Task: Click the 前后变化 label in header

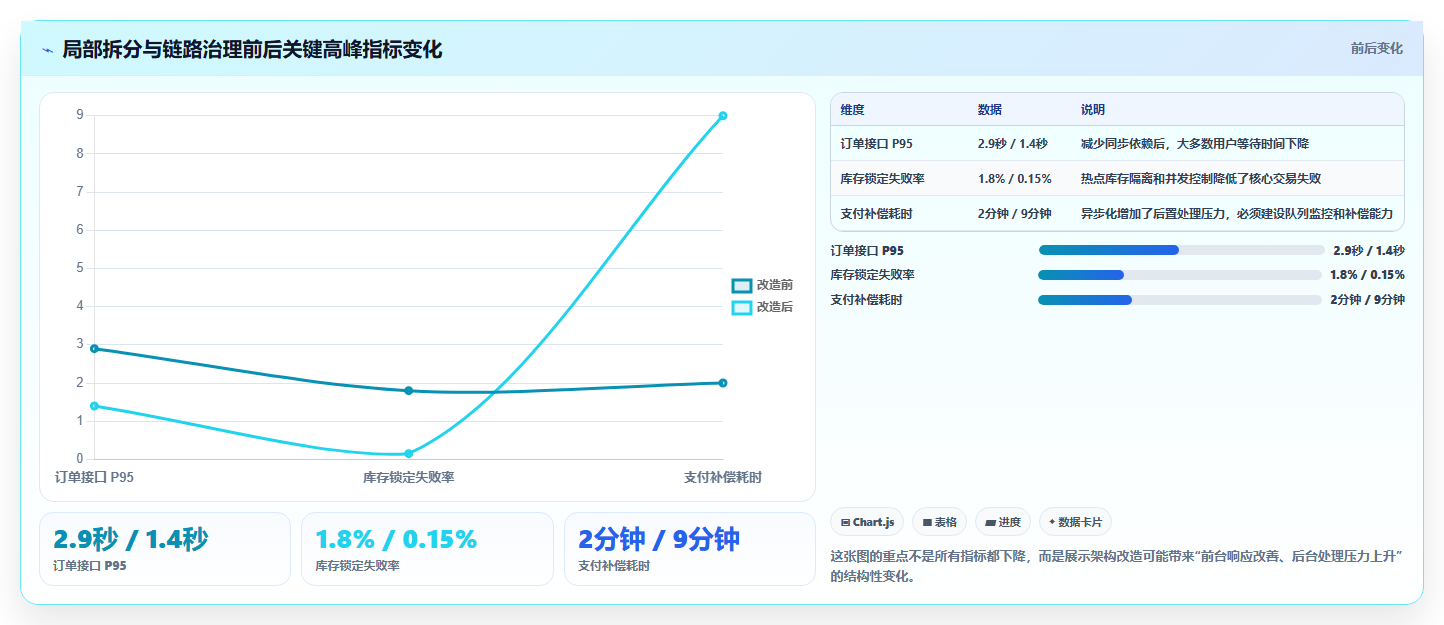Action: pyautogui.click(x=1376, y=48)
